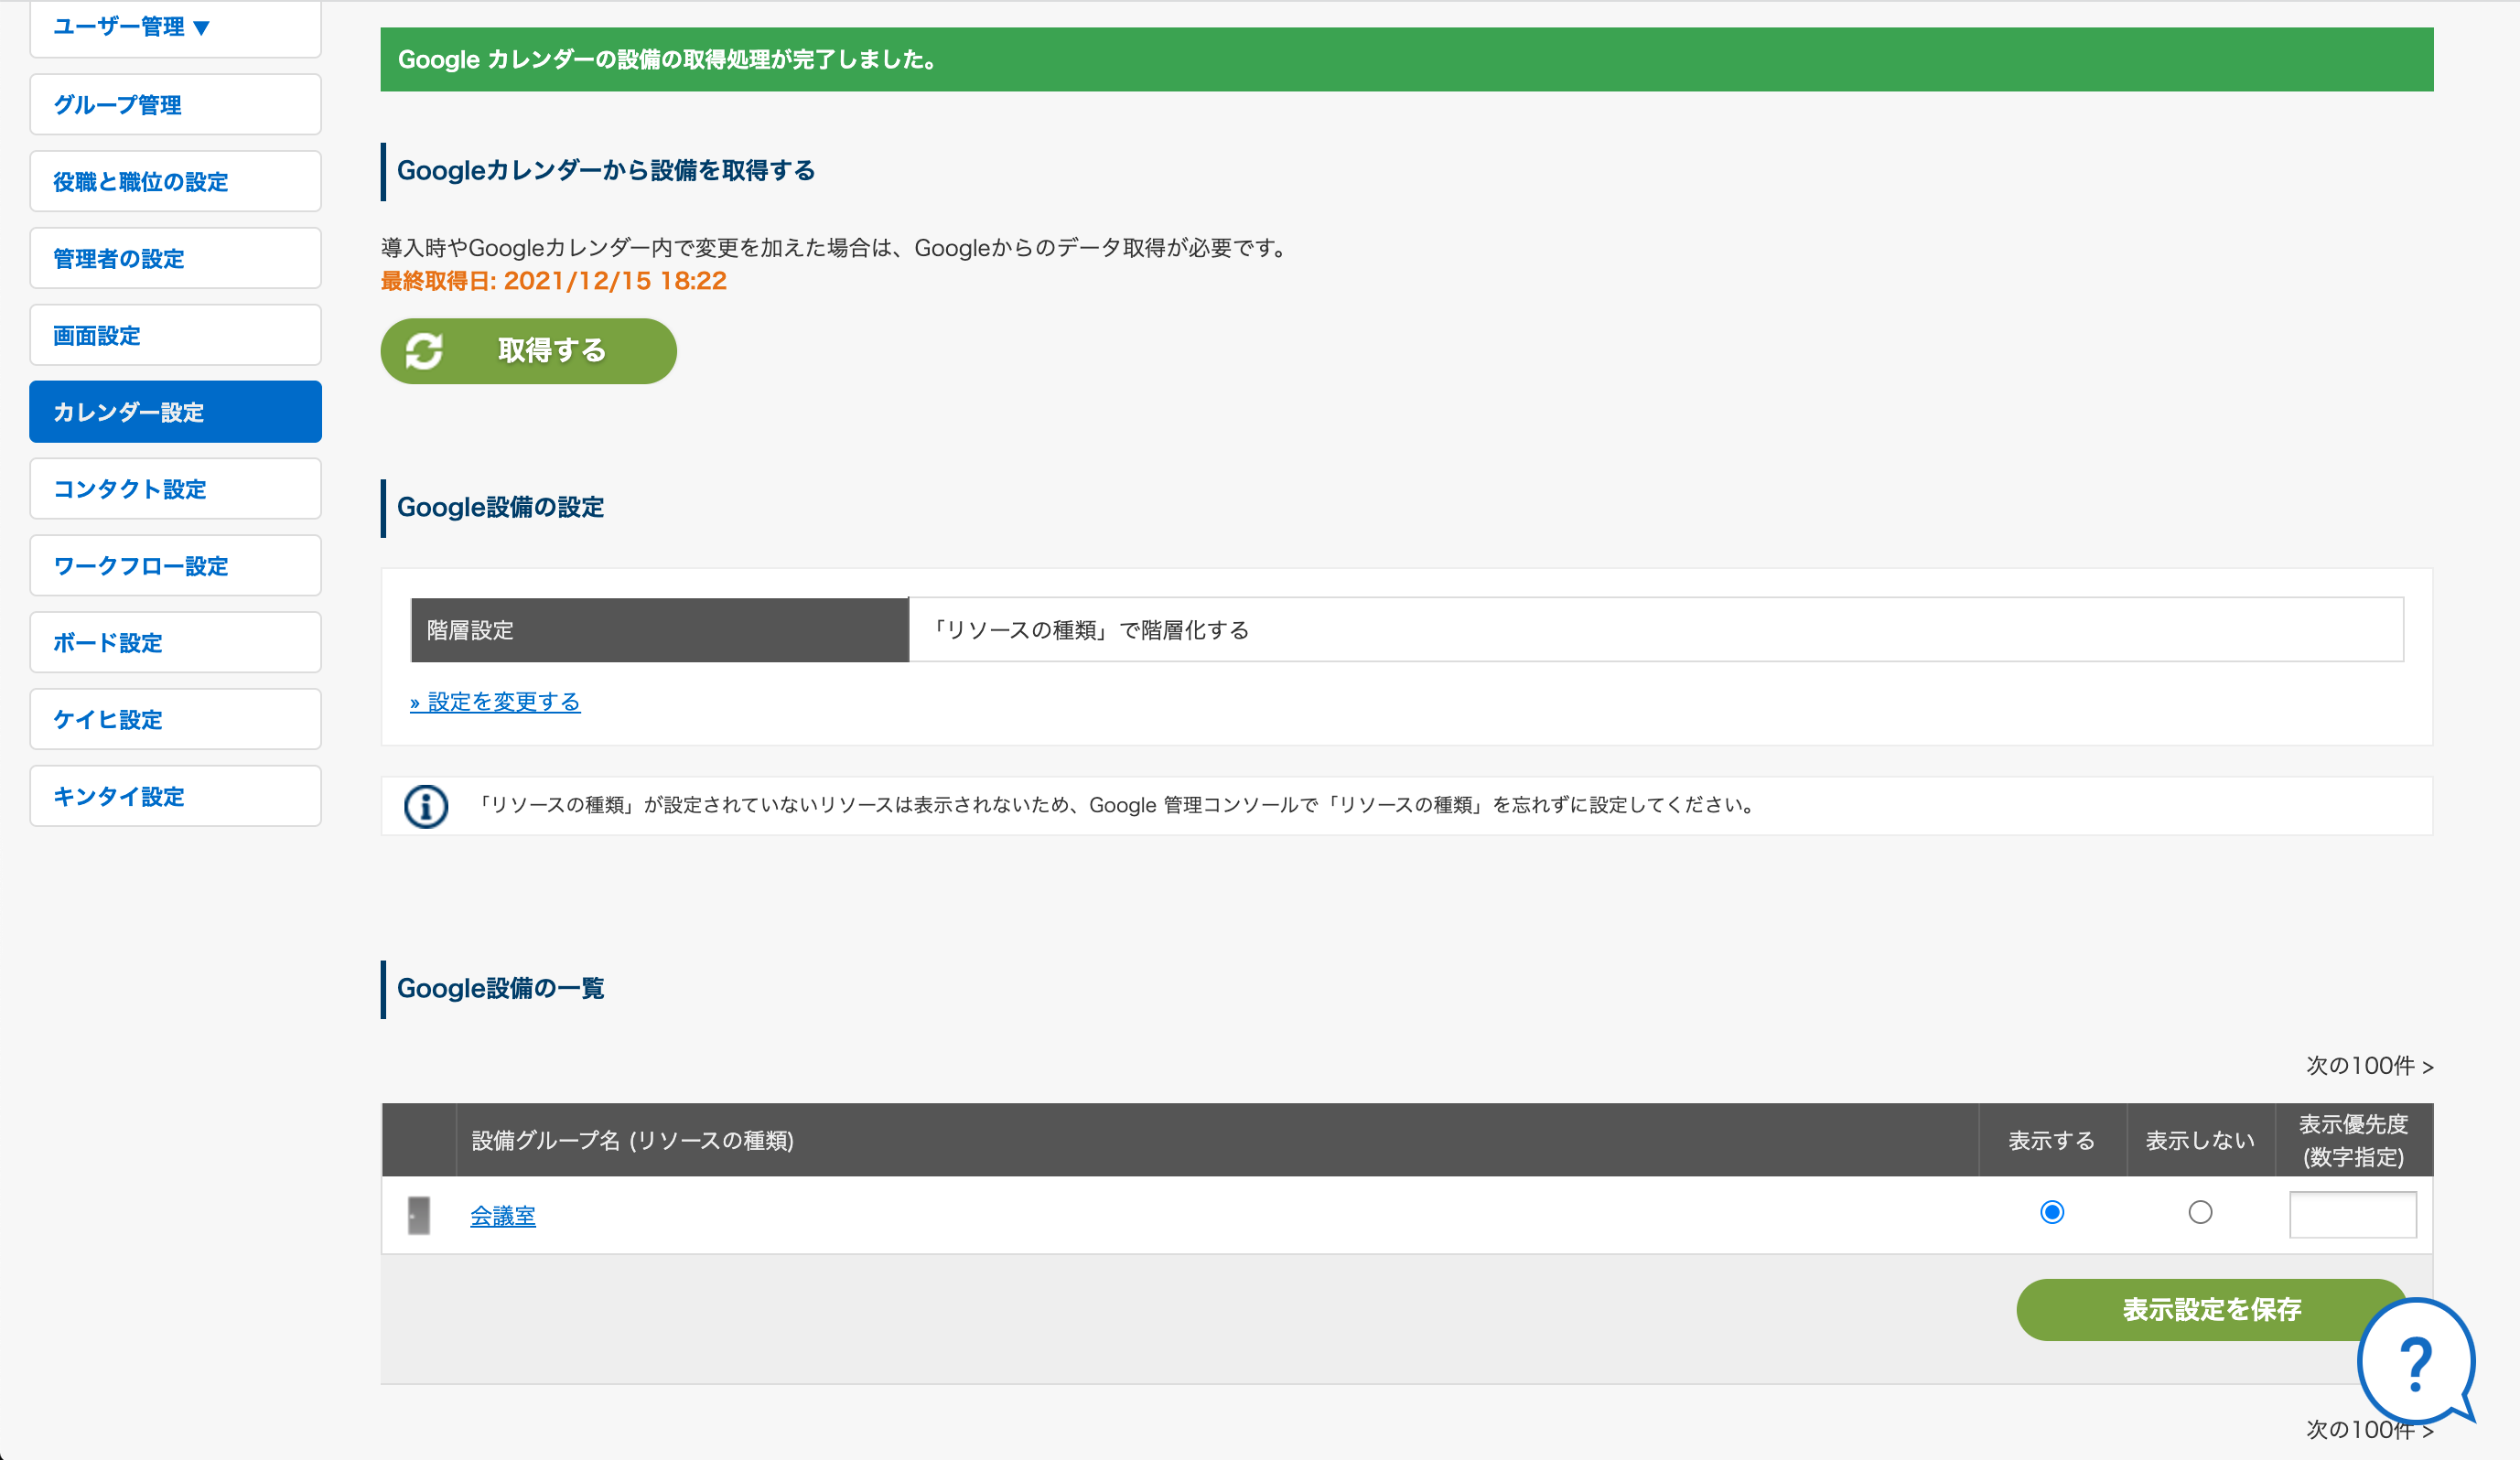The width and height of the screenshot is (2520, 1460).
Task: Select カレンダー設定 in the sidebar
Action: click(175, 412)
